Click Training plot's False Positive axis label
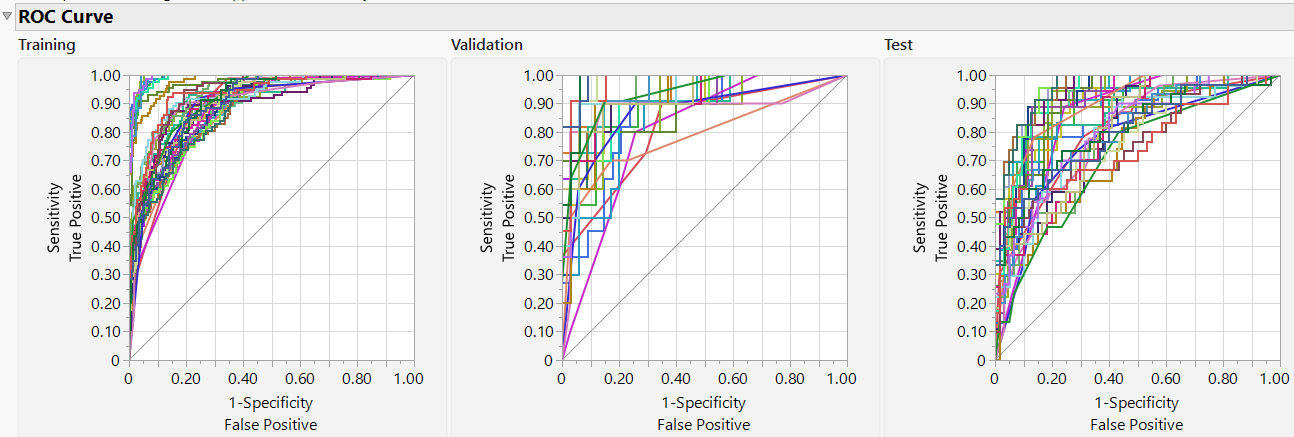1294x437 pixels. pyautogui.click(x=270, y=424)
